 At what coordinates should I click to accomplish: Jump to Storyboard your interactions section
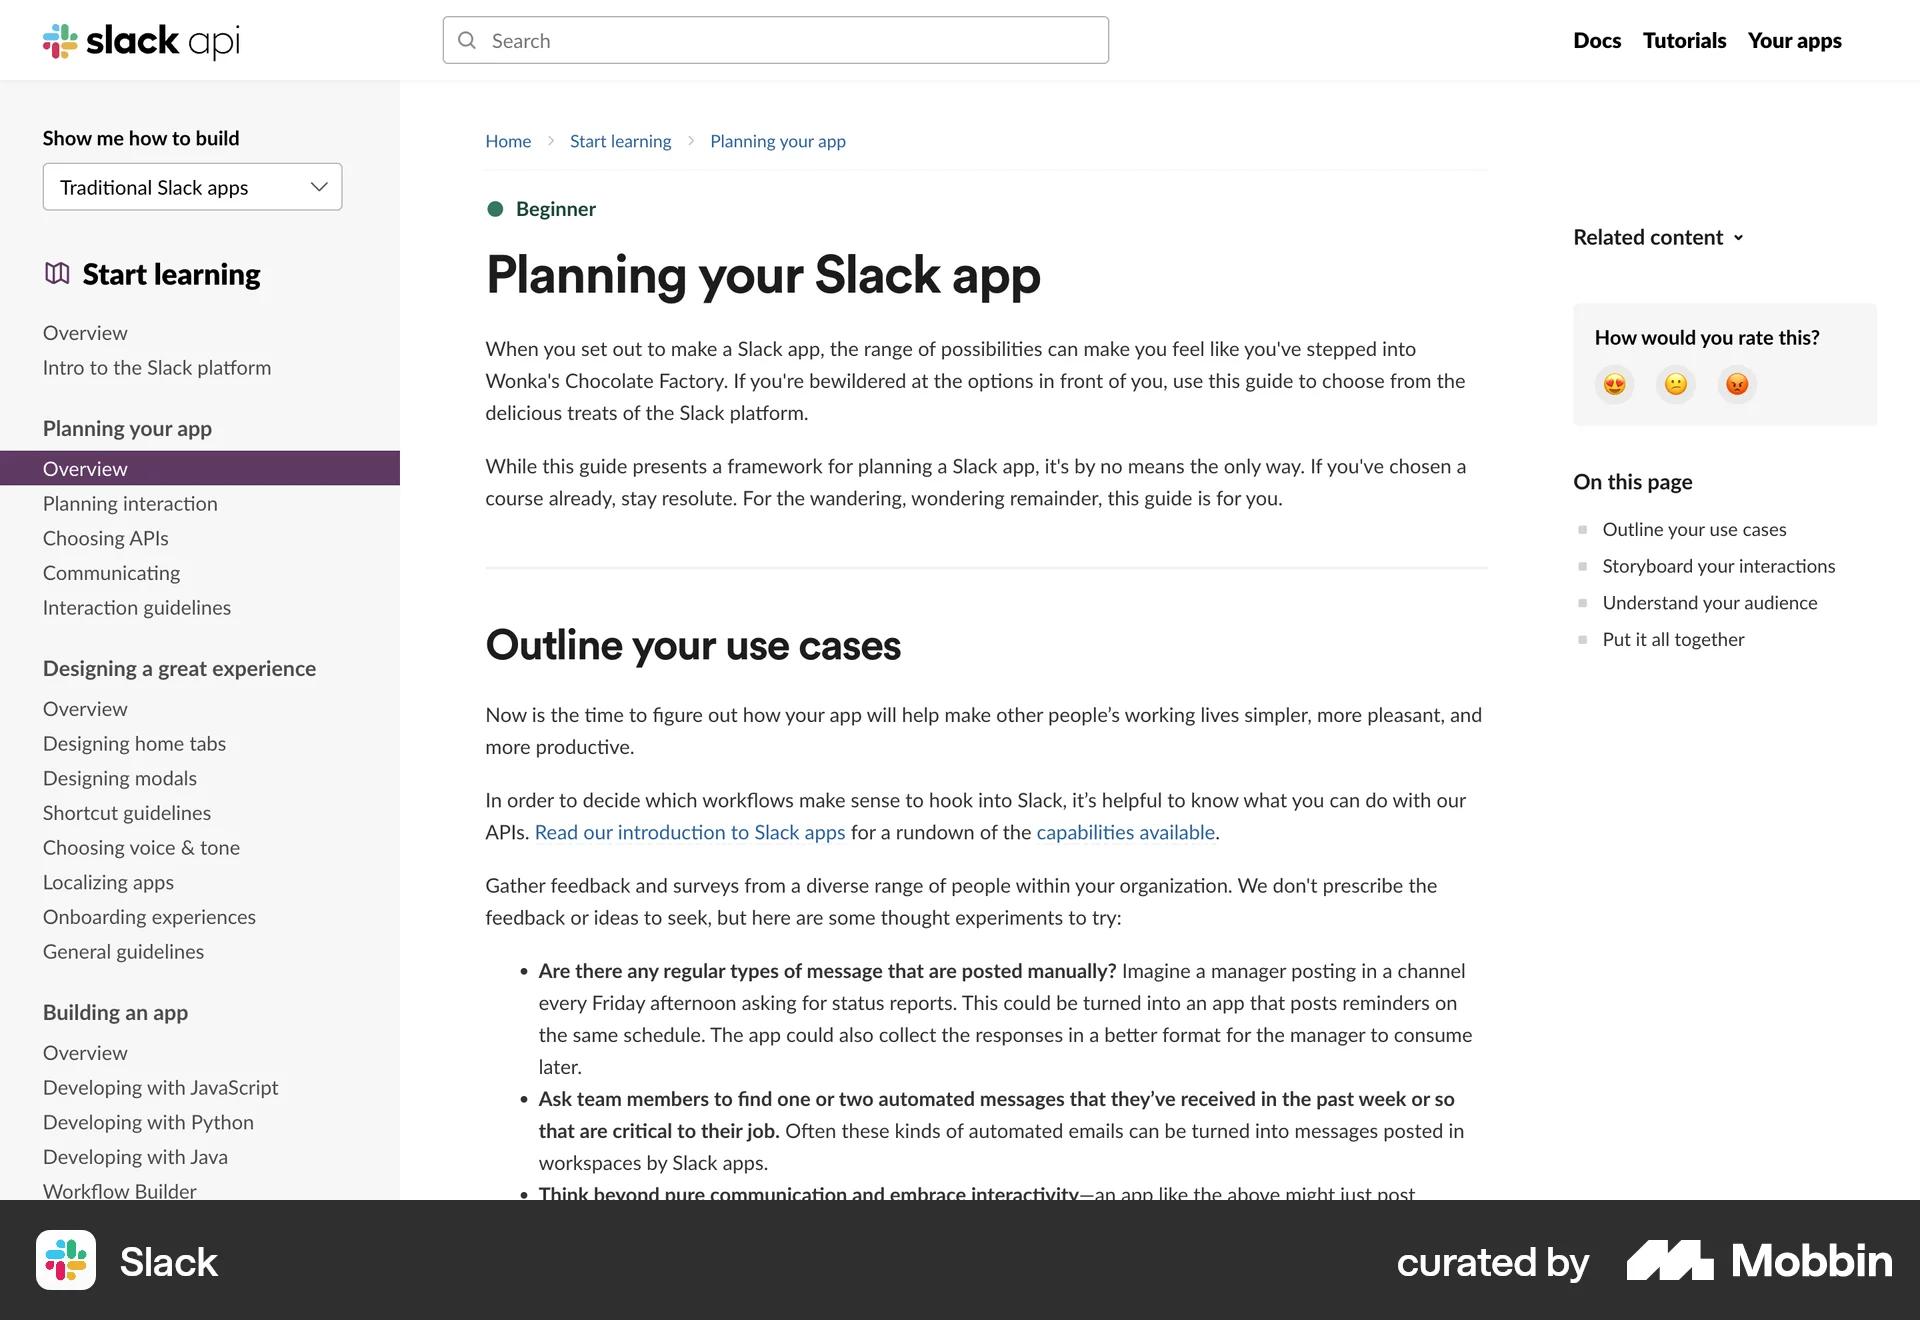click(1718, 566)
